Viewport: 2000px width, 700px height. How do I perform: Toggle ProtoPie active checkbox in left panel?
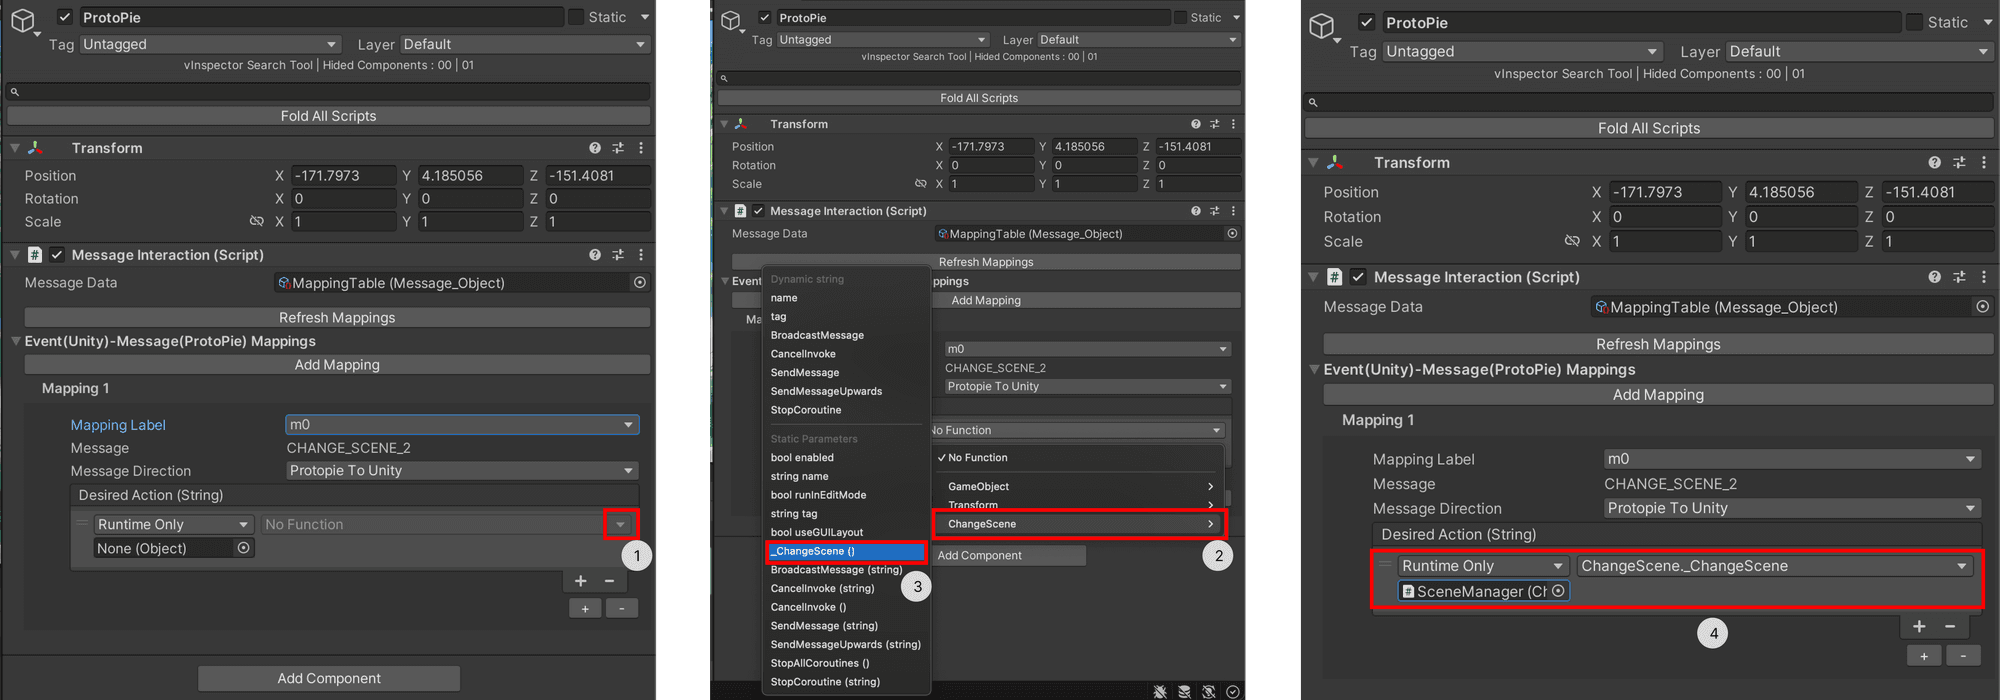[x=65, y=17]
